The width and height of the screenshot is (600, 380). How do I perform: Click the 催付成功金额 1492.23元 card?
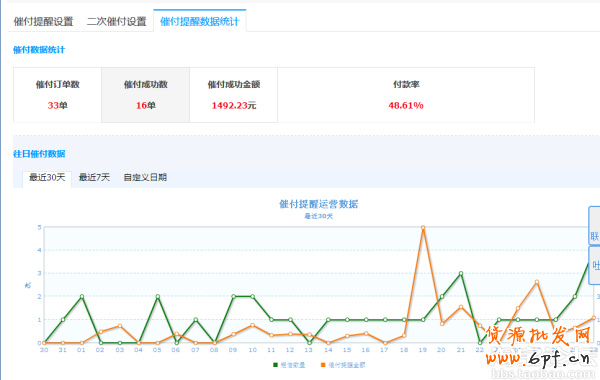(x=233, y=95)
